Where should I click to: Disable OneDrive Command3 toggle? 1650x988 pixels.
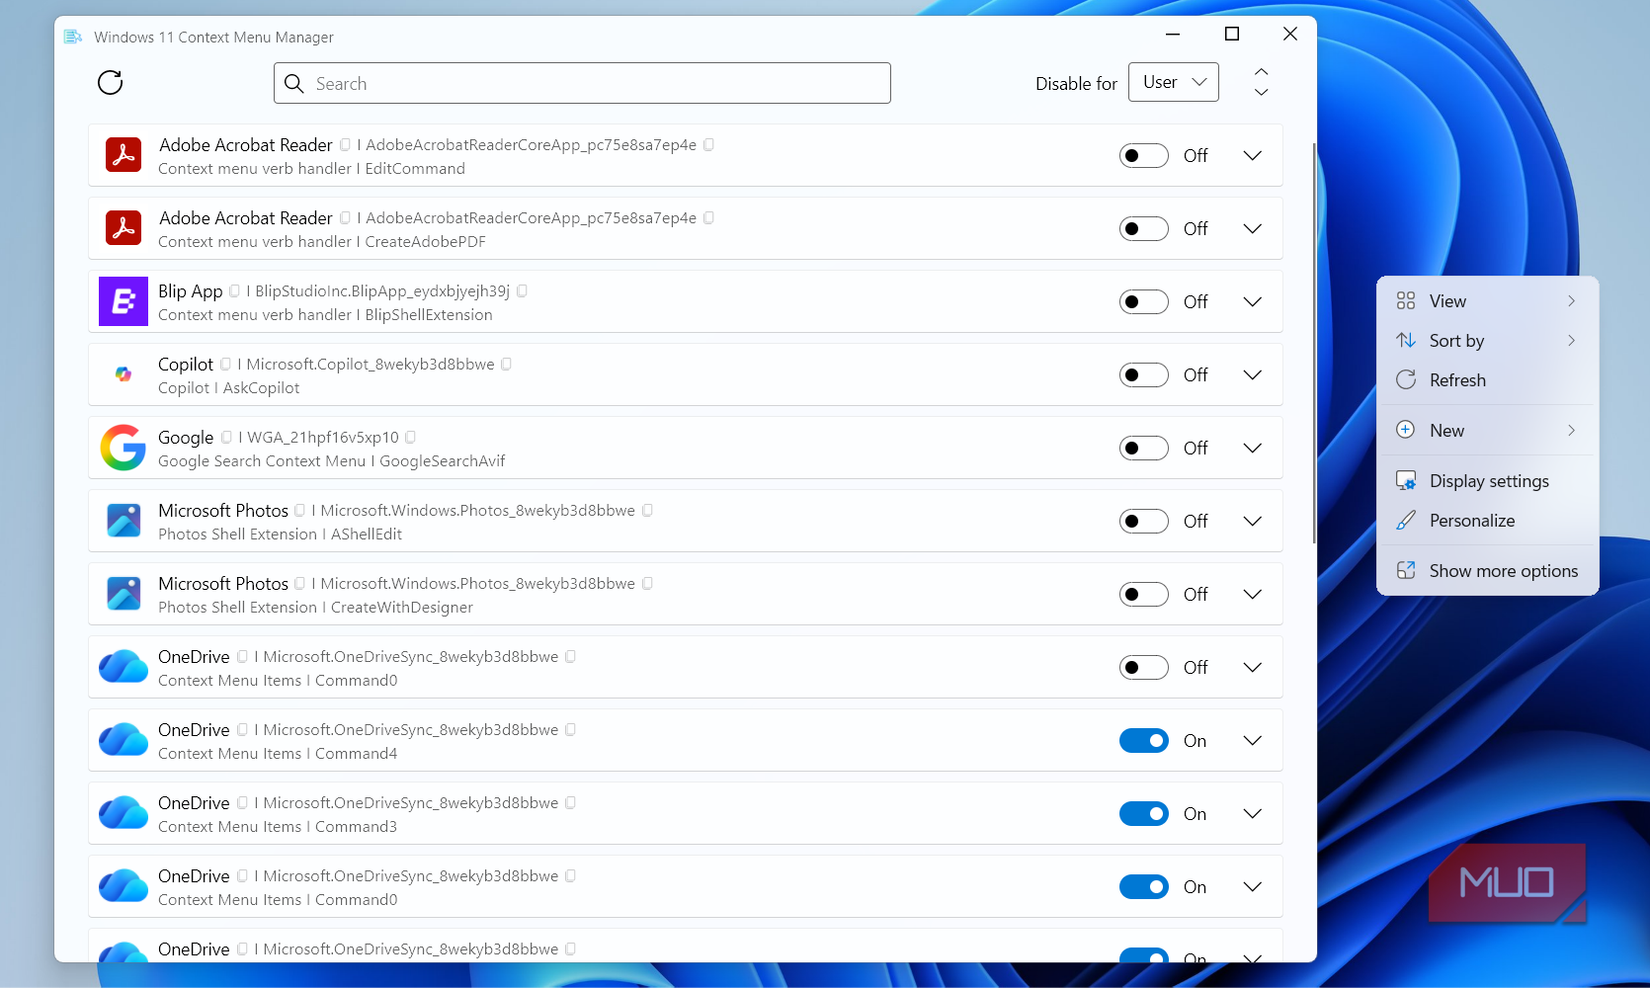point(1143,813)
